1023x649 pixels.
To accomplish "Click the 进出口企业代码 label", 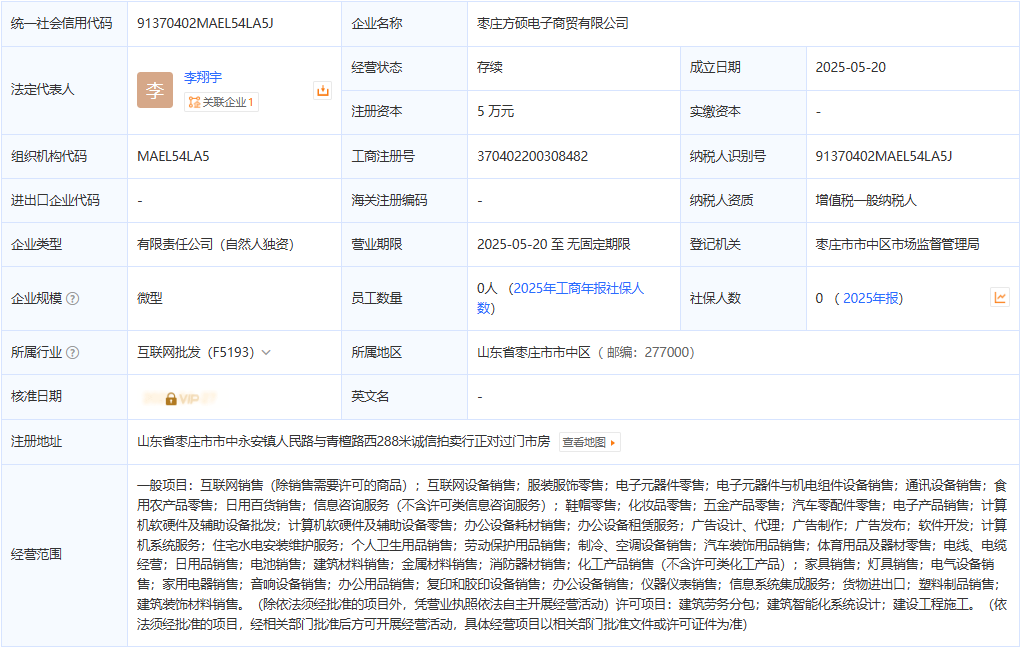I will coord(55,201).
